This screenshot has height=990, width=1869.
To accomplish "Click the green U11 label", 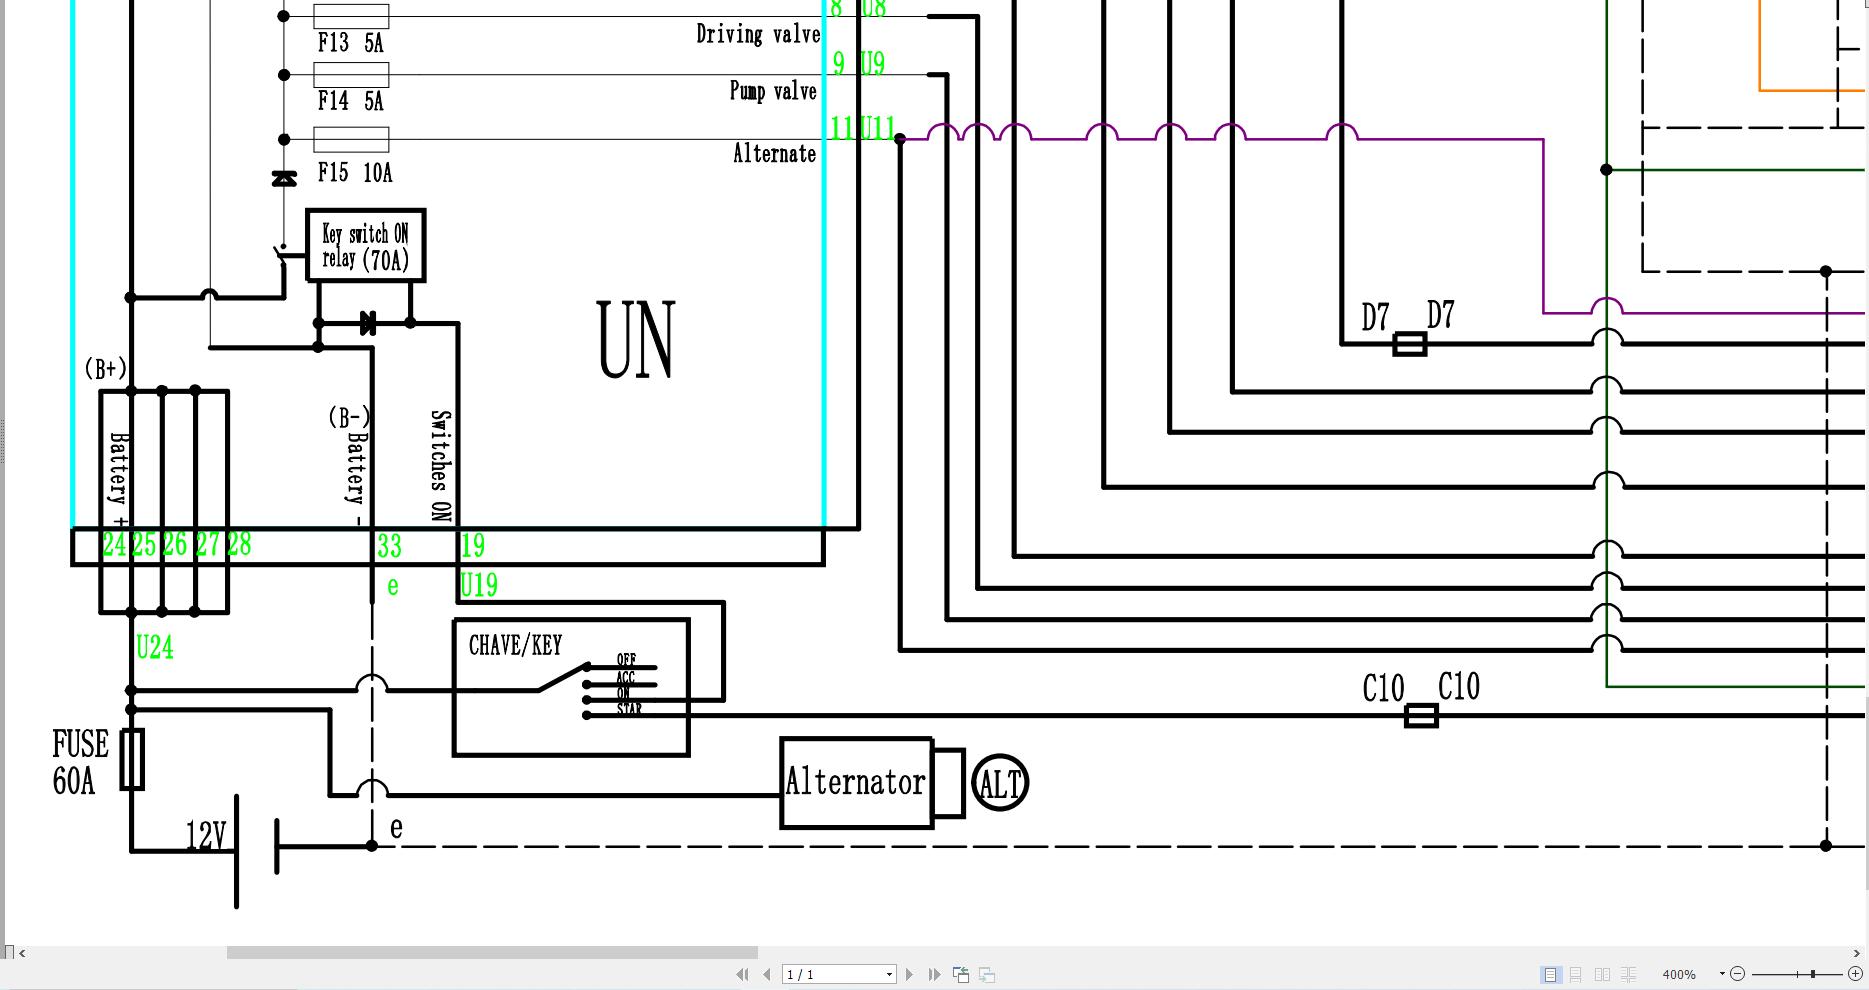I will pos(877,129).
